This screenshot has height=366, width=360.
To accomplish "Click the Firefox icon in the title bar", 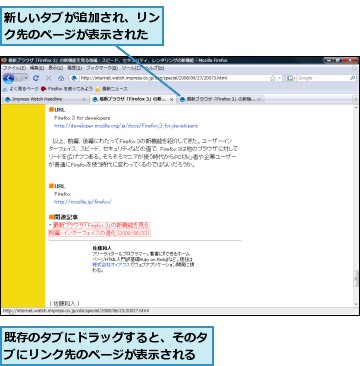I will click(x=4, y=60).
